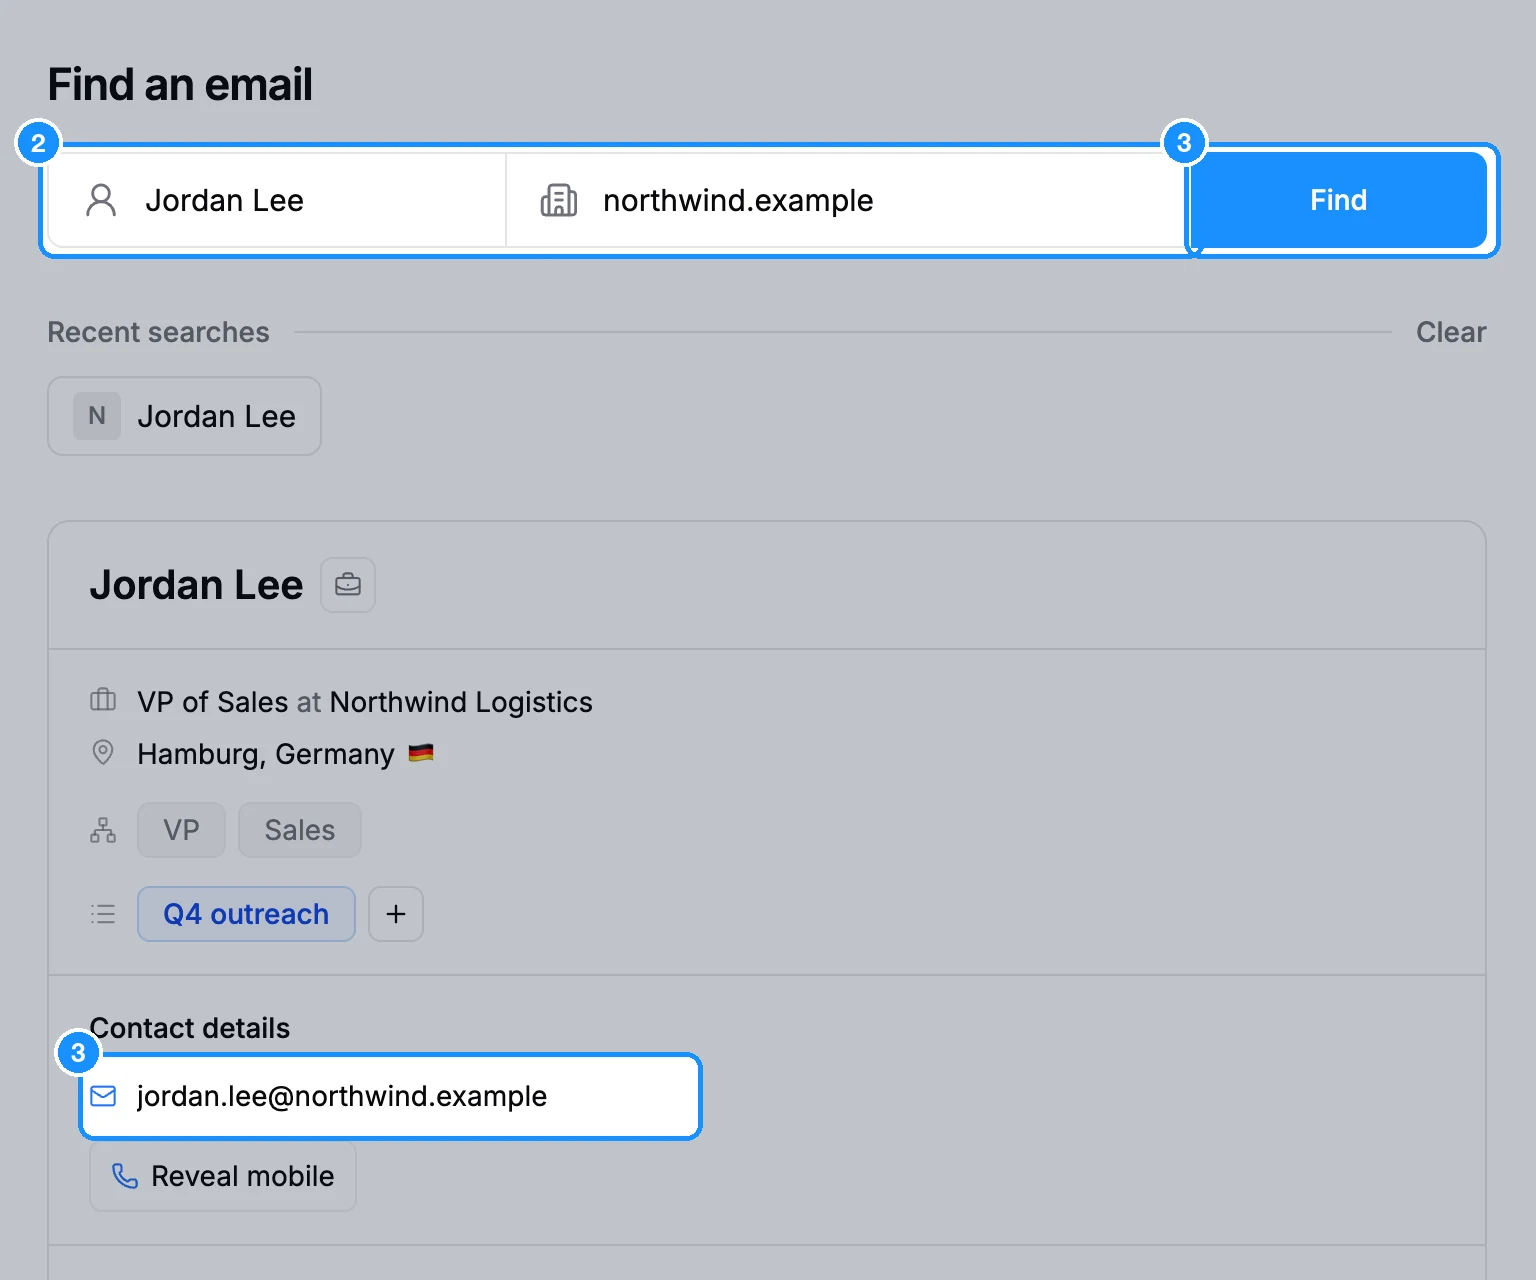Click the phone icon in Reveal mobile
The height and width of the screenshot is (1280, 1536).
coord(125,1176)
